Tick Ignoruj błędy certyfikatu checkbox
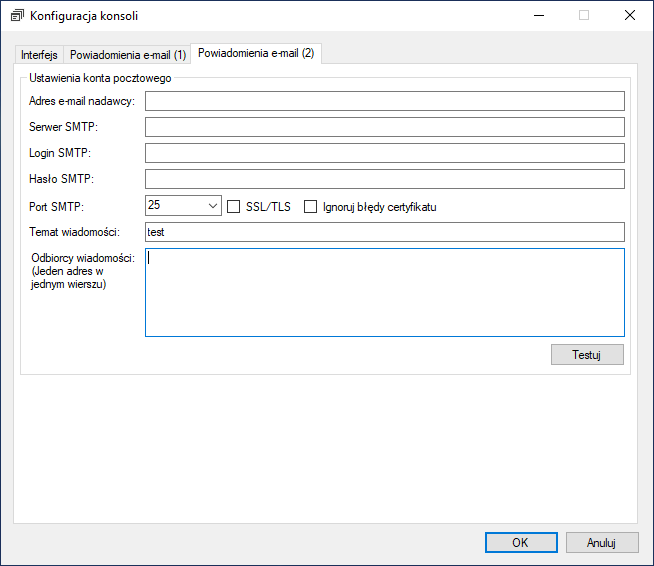The image size is (654, 566). (310, 207)
